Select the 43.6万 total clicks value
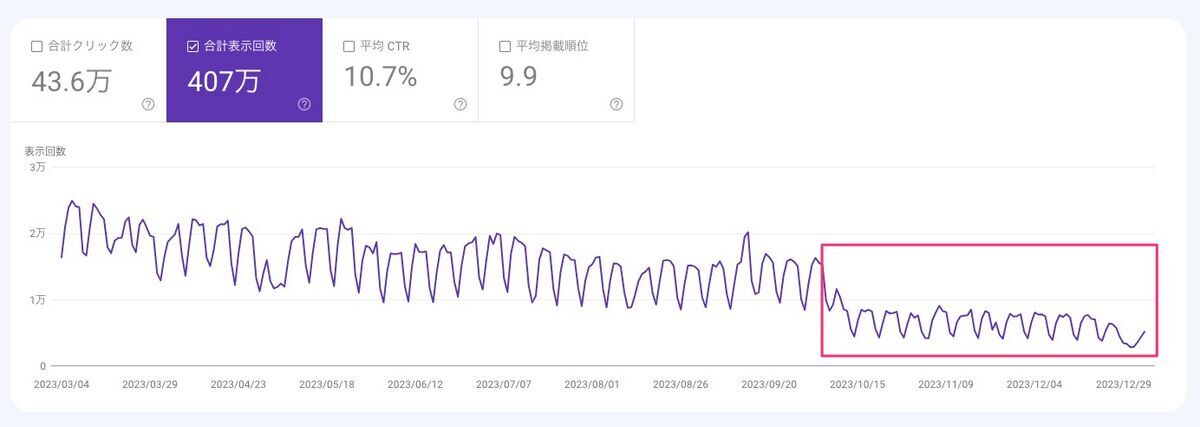Screen dimensions: 1200x427 coord(71,79)
